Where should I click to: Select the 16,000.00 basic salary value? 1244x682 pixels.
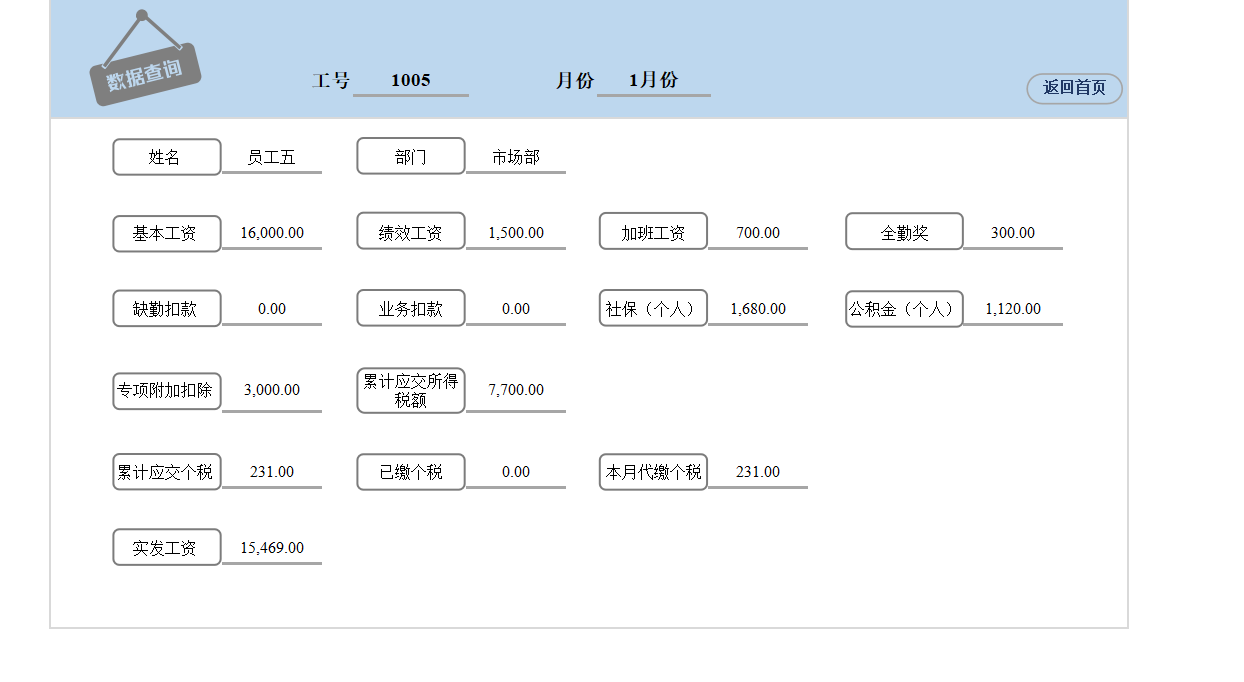pyautogui.click(x=272, y=233)
